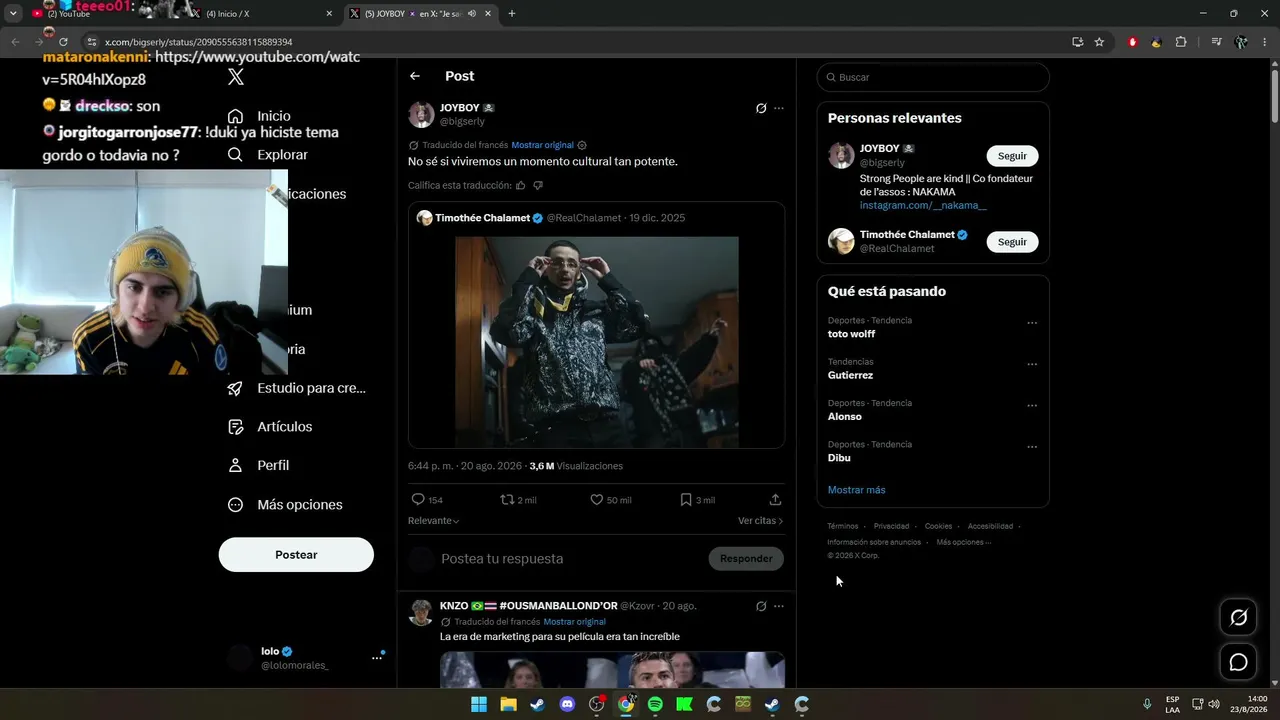The height and width of the screenshot is (720, 1280).
Task: Open Explorar in the sidebar
Action: [x=268, y=155]
